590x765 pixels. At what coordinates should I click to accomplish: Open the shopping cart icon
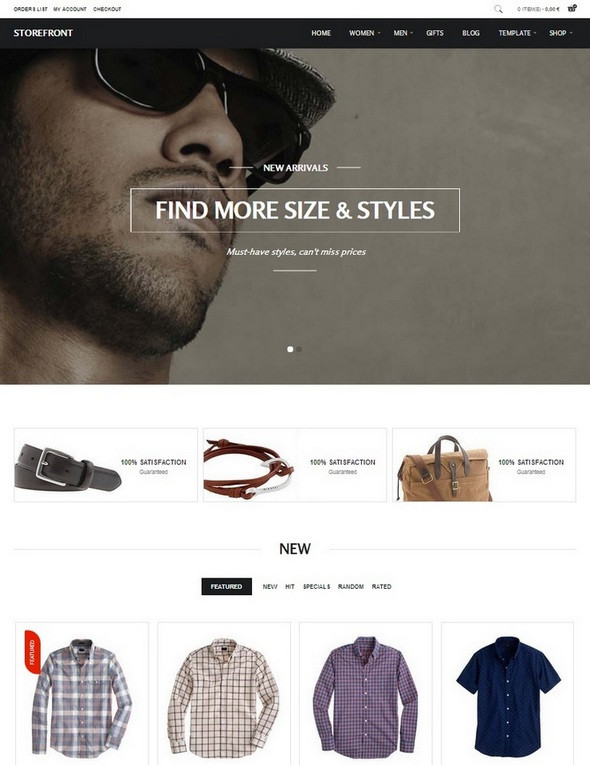pyautogui.click(x=572, y=8)
